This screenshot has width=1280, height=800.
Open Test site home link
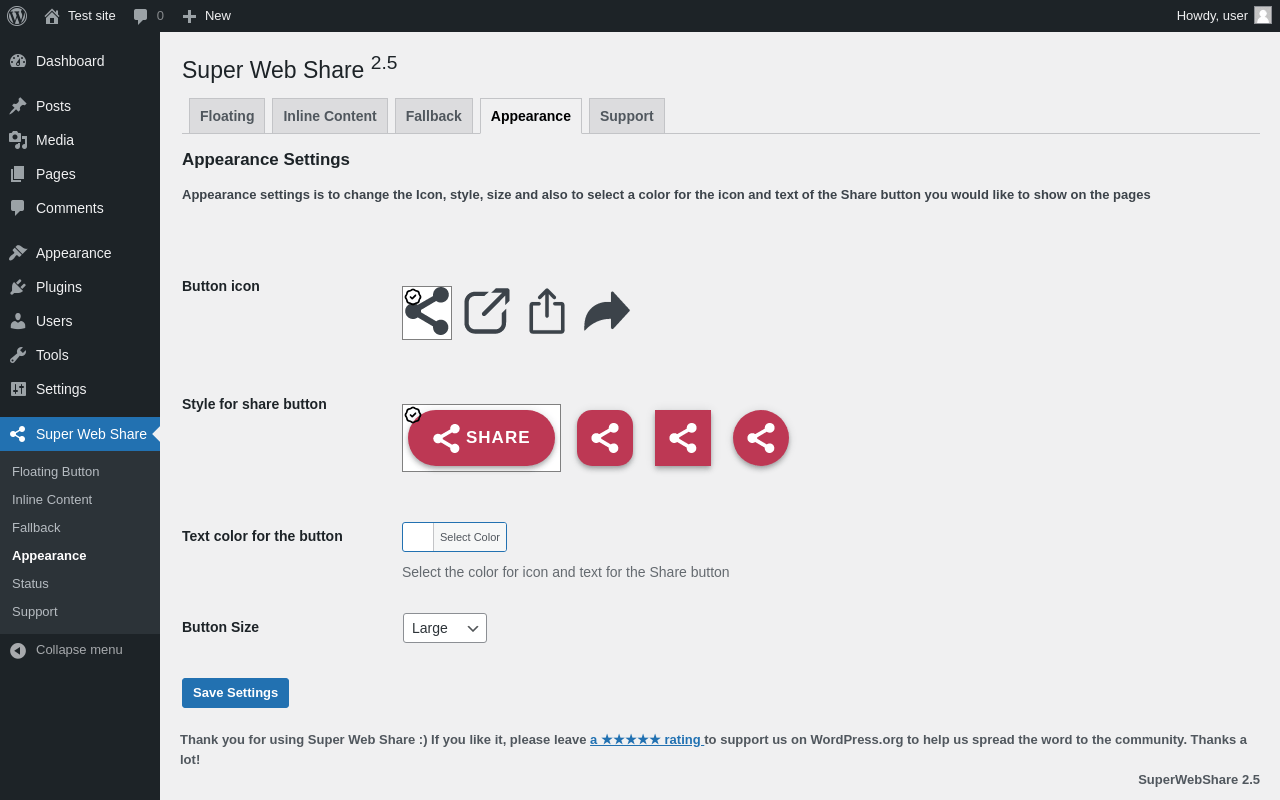[80, 16]
